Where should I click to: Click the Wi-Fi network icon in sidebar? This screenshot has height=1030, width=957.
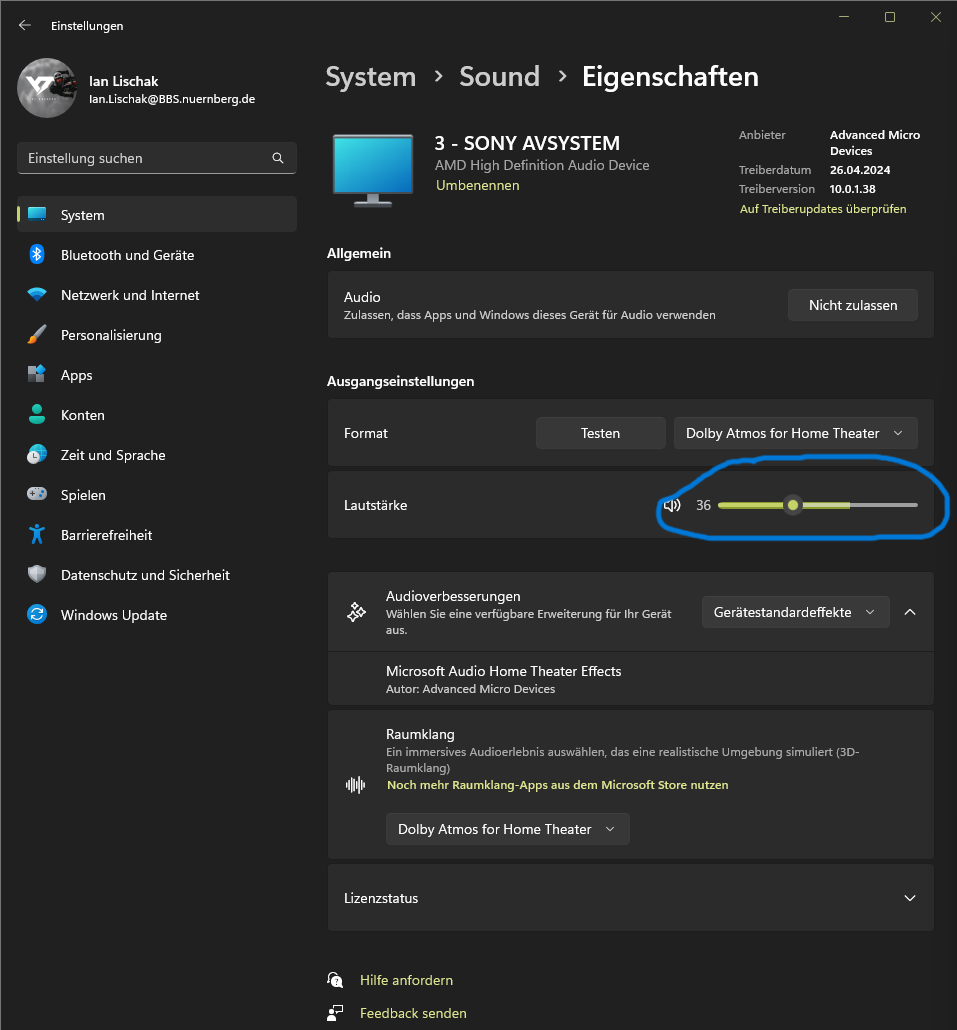point(37,294)
